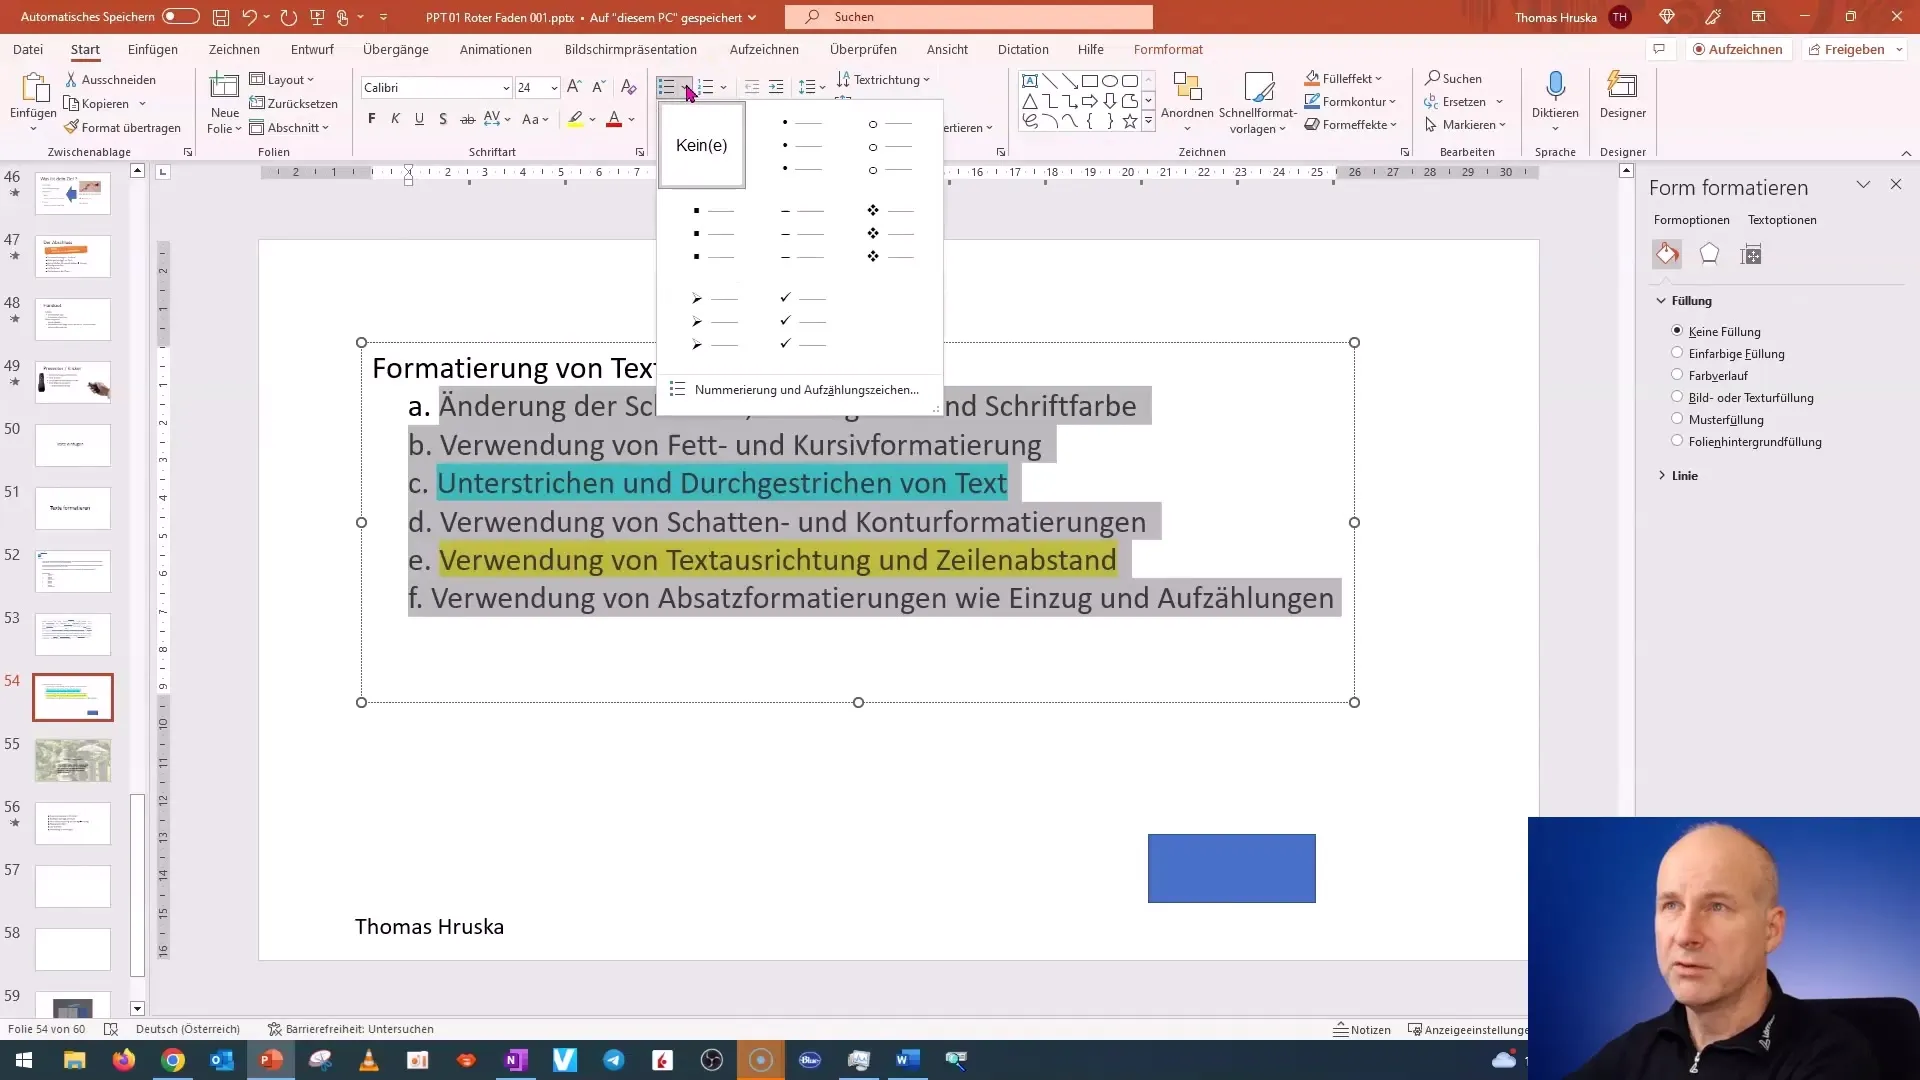
Task: Select the Keine Füllung radio button
Action: 1677,330
